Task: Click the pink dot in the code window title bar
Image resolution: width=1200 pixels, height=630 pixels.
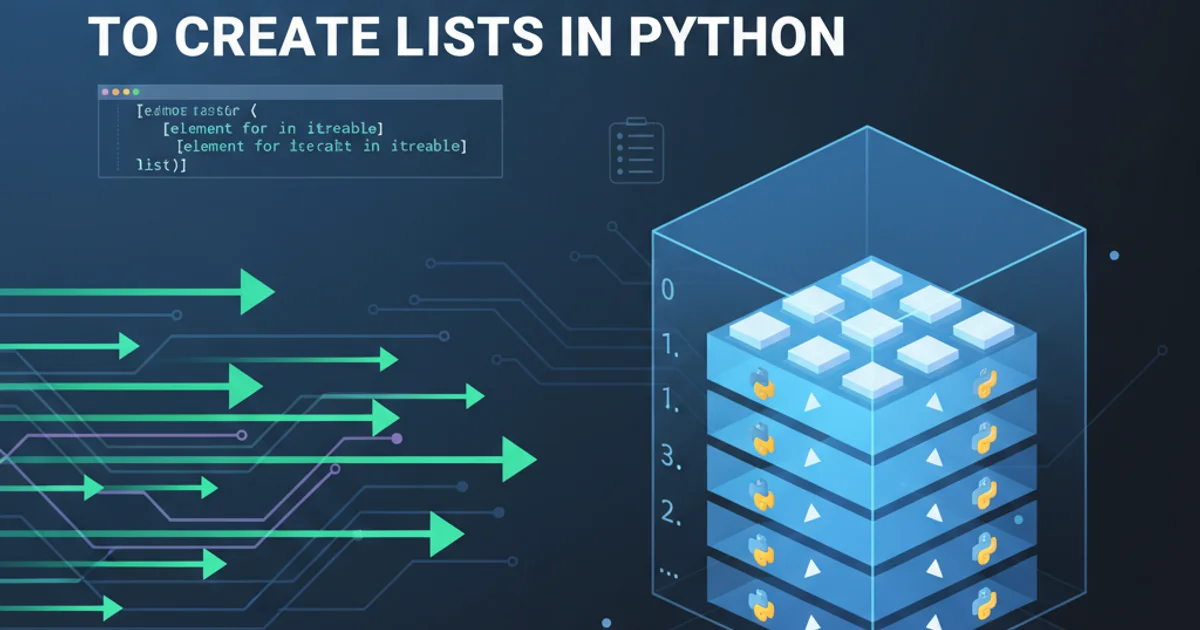Action: click(x=103, y=91)
